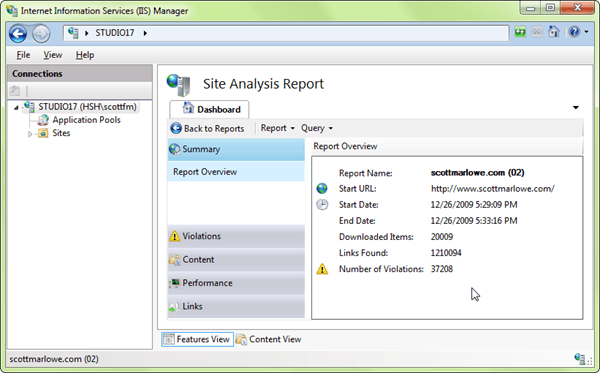Open the Help menu

[x=85, y=55]
